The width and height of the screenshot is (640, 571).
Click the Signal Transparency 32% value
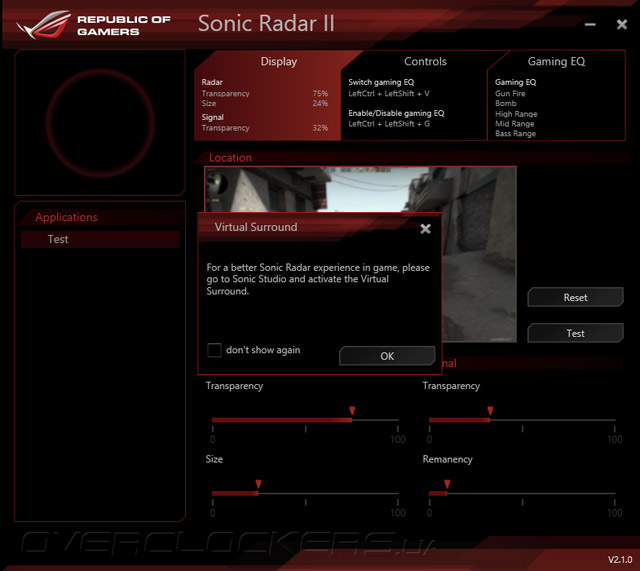tap(320, 128)
